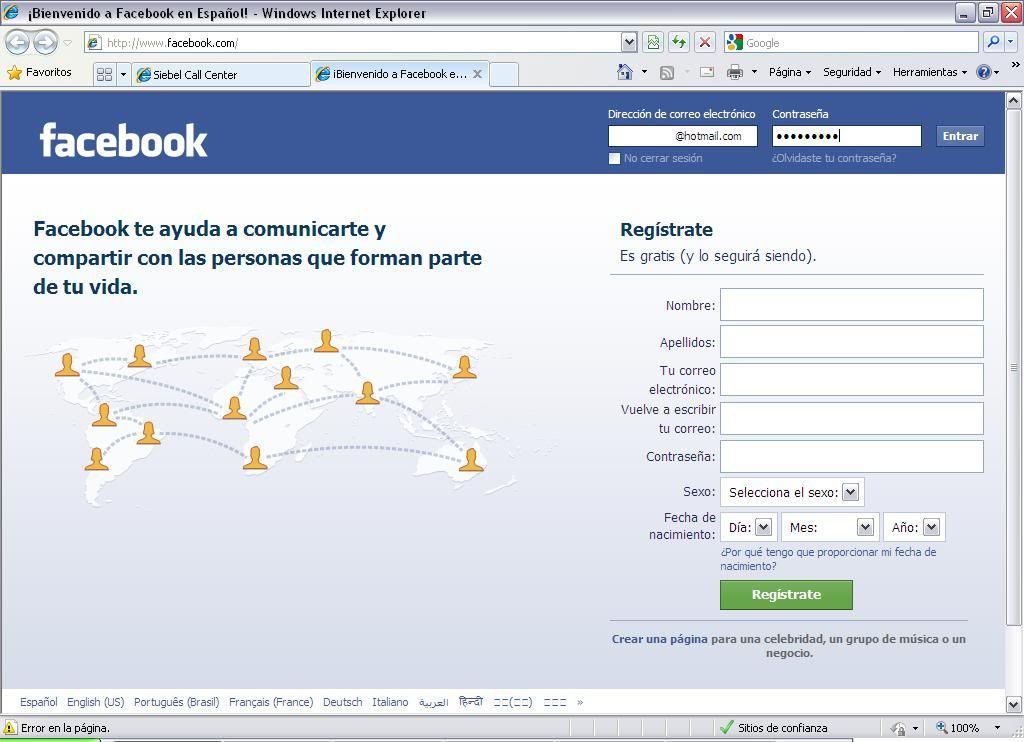Switch language to Deutsch
Screen dimensions: 1024x742
(343, 702)
